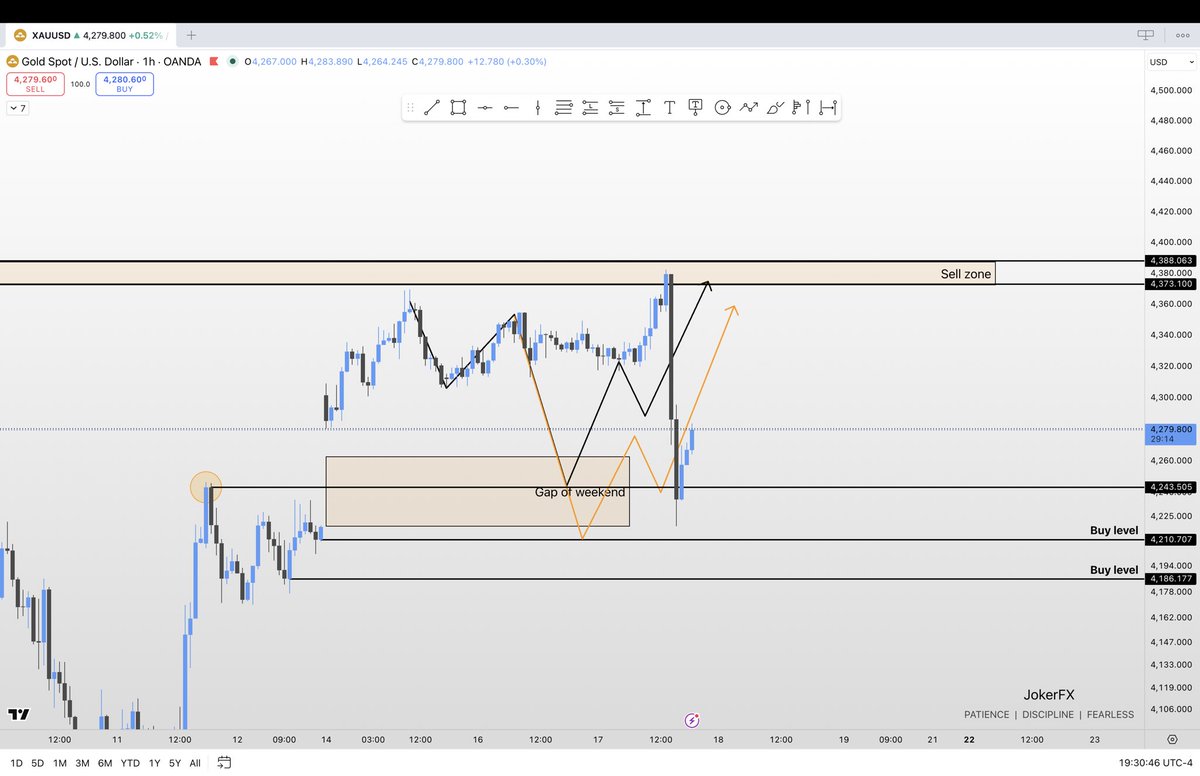Click the 4,388.063 price axis label
The image size is (1200, 776).
[x=1171, y=260]
